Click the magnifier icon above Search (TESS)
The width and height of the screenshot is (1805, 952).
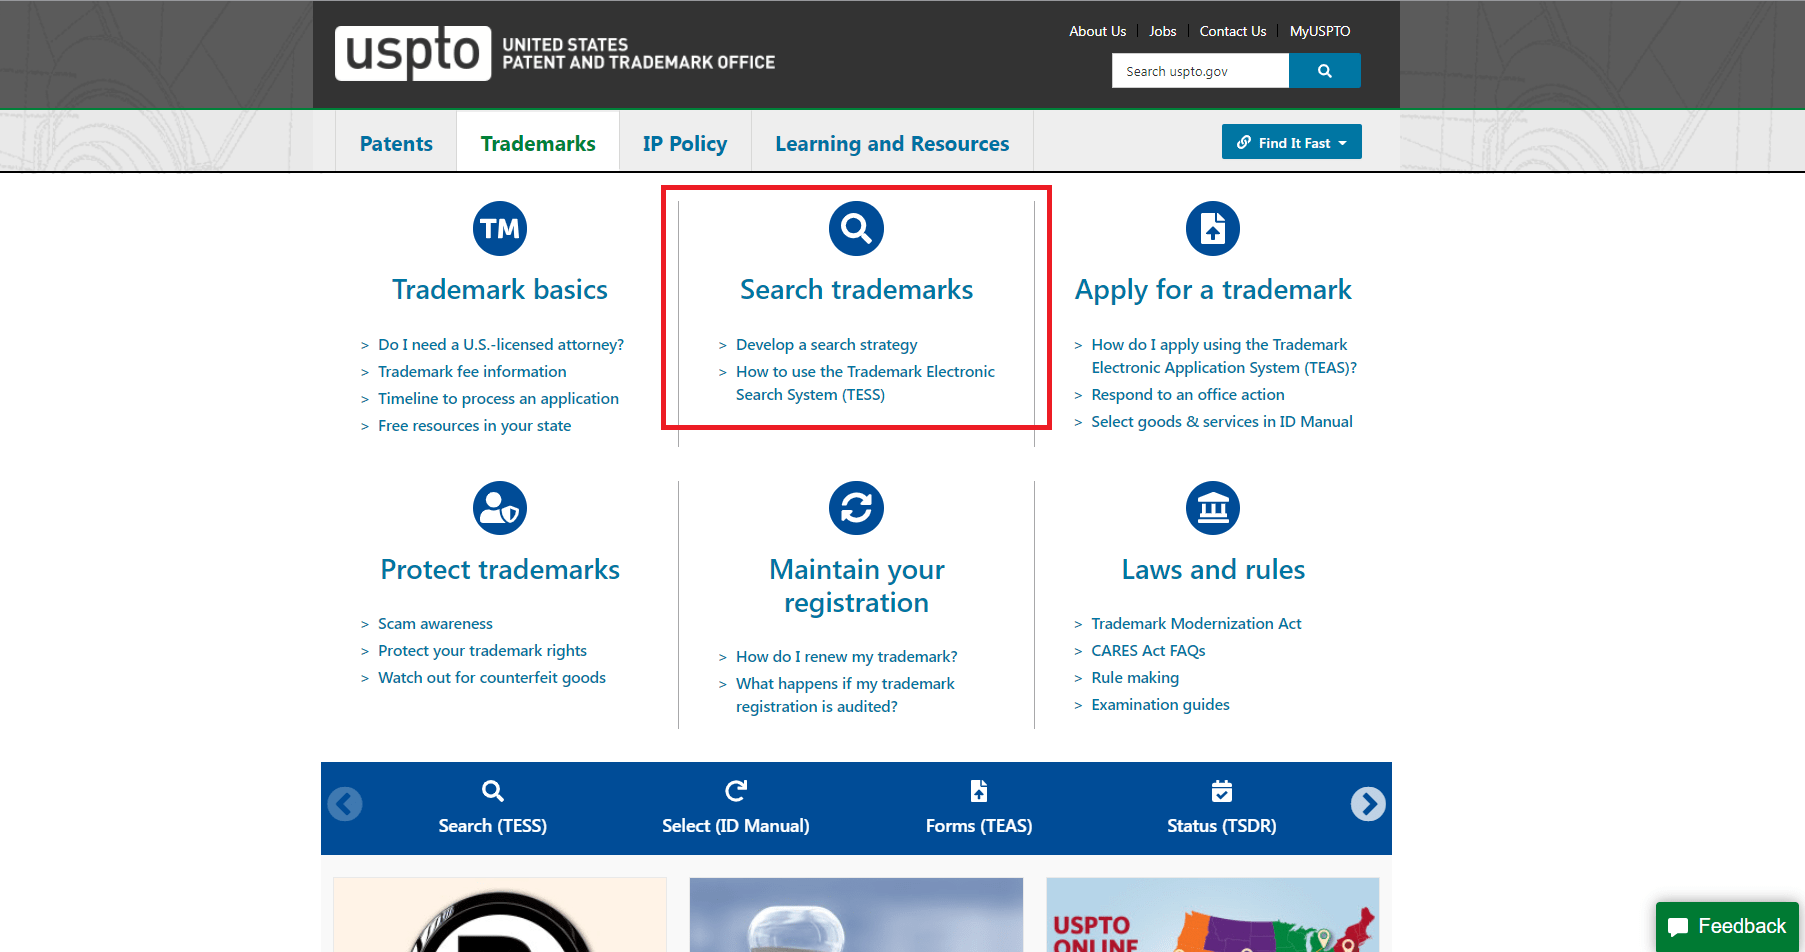492,791
